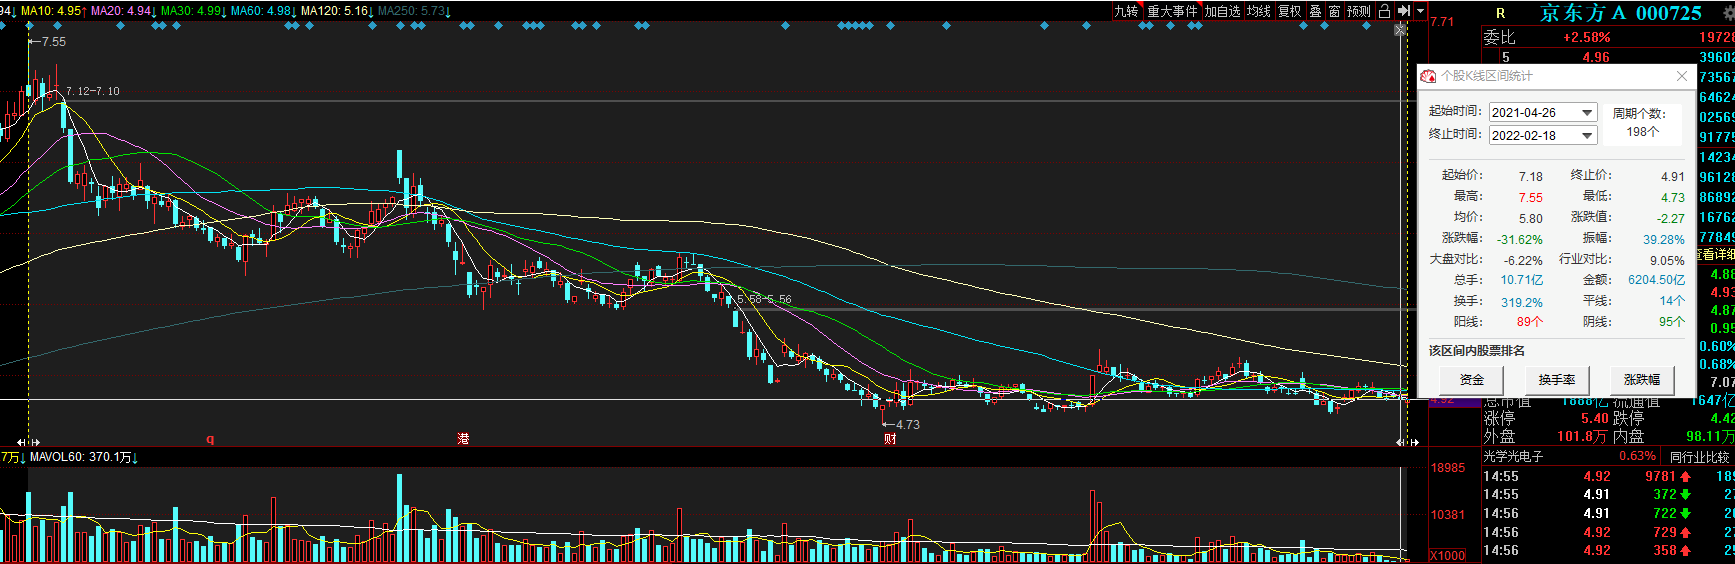Open the 起始时间 start date dropdown
The height and width of the screenshot is (564, 1735).
(1587, 113)
